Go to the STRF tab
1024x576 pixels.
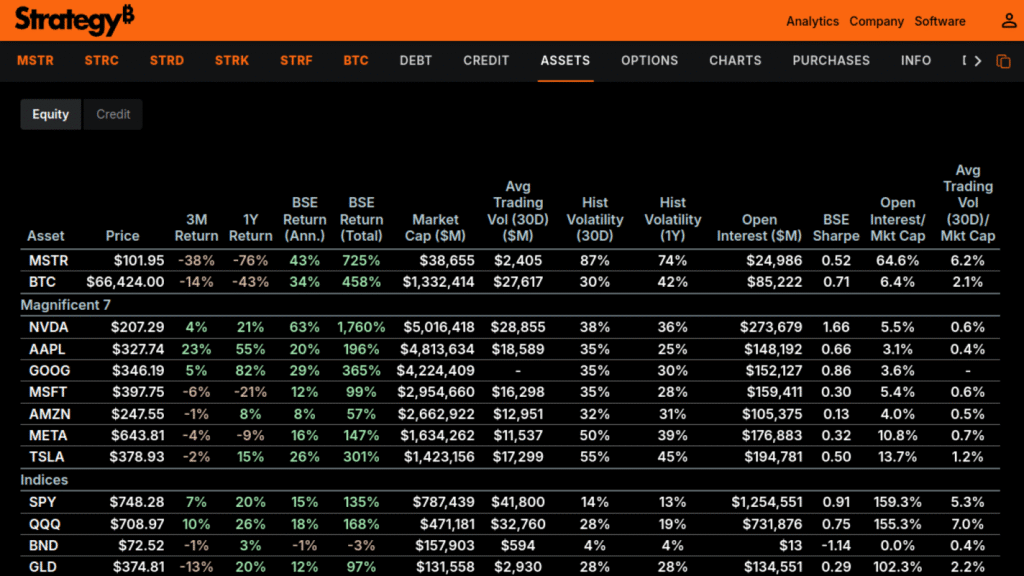(296, 61)
